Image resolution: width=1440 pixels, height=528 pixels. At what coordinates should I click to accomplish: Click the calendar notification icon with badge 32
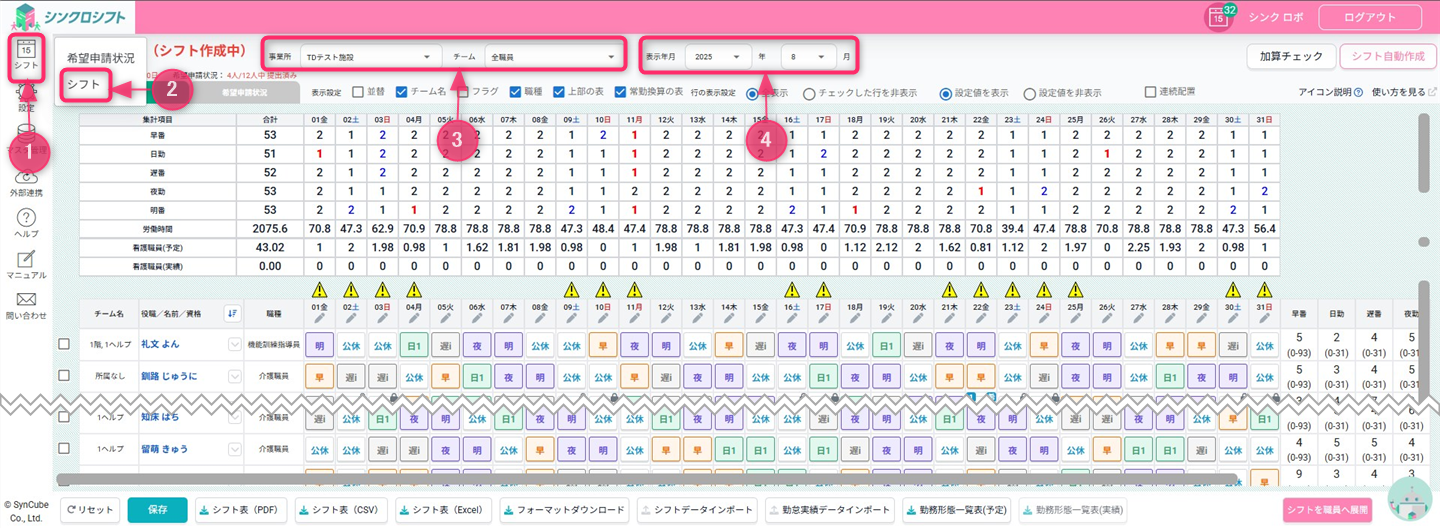point(1218,17)
